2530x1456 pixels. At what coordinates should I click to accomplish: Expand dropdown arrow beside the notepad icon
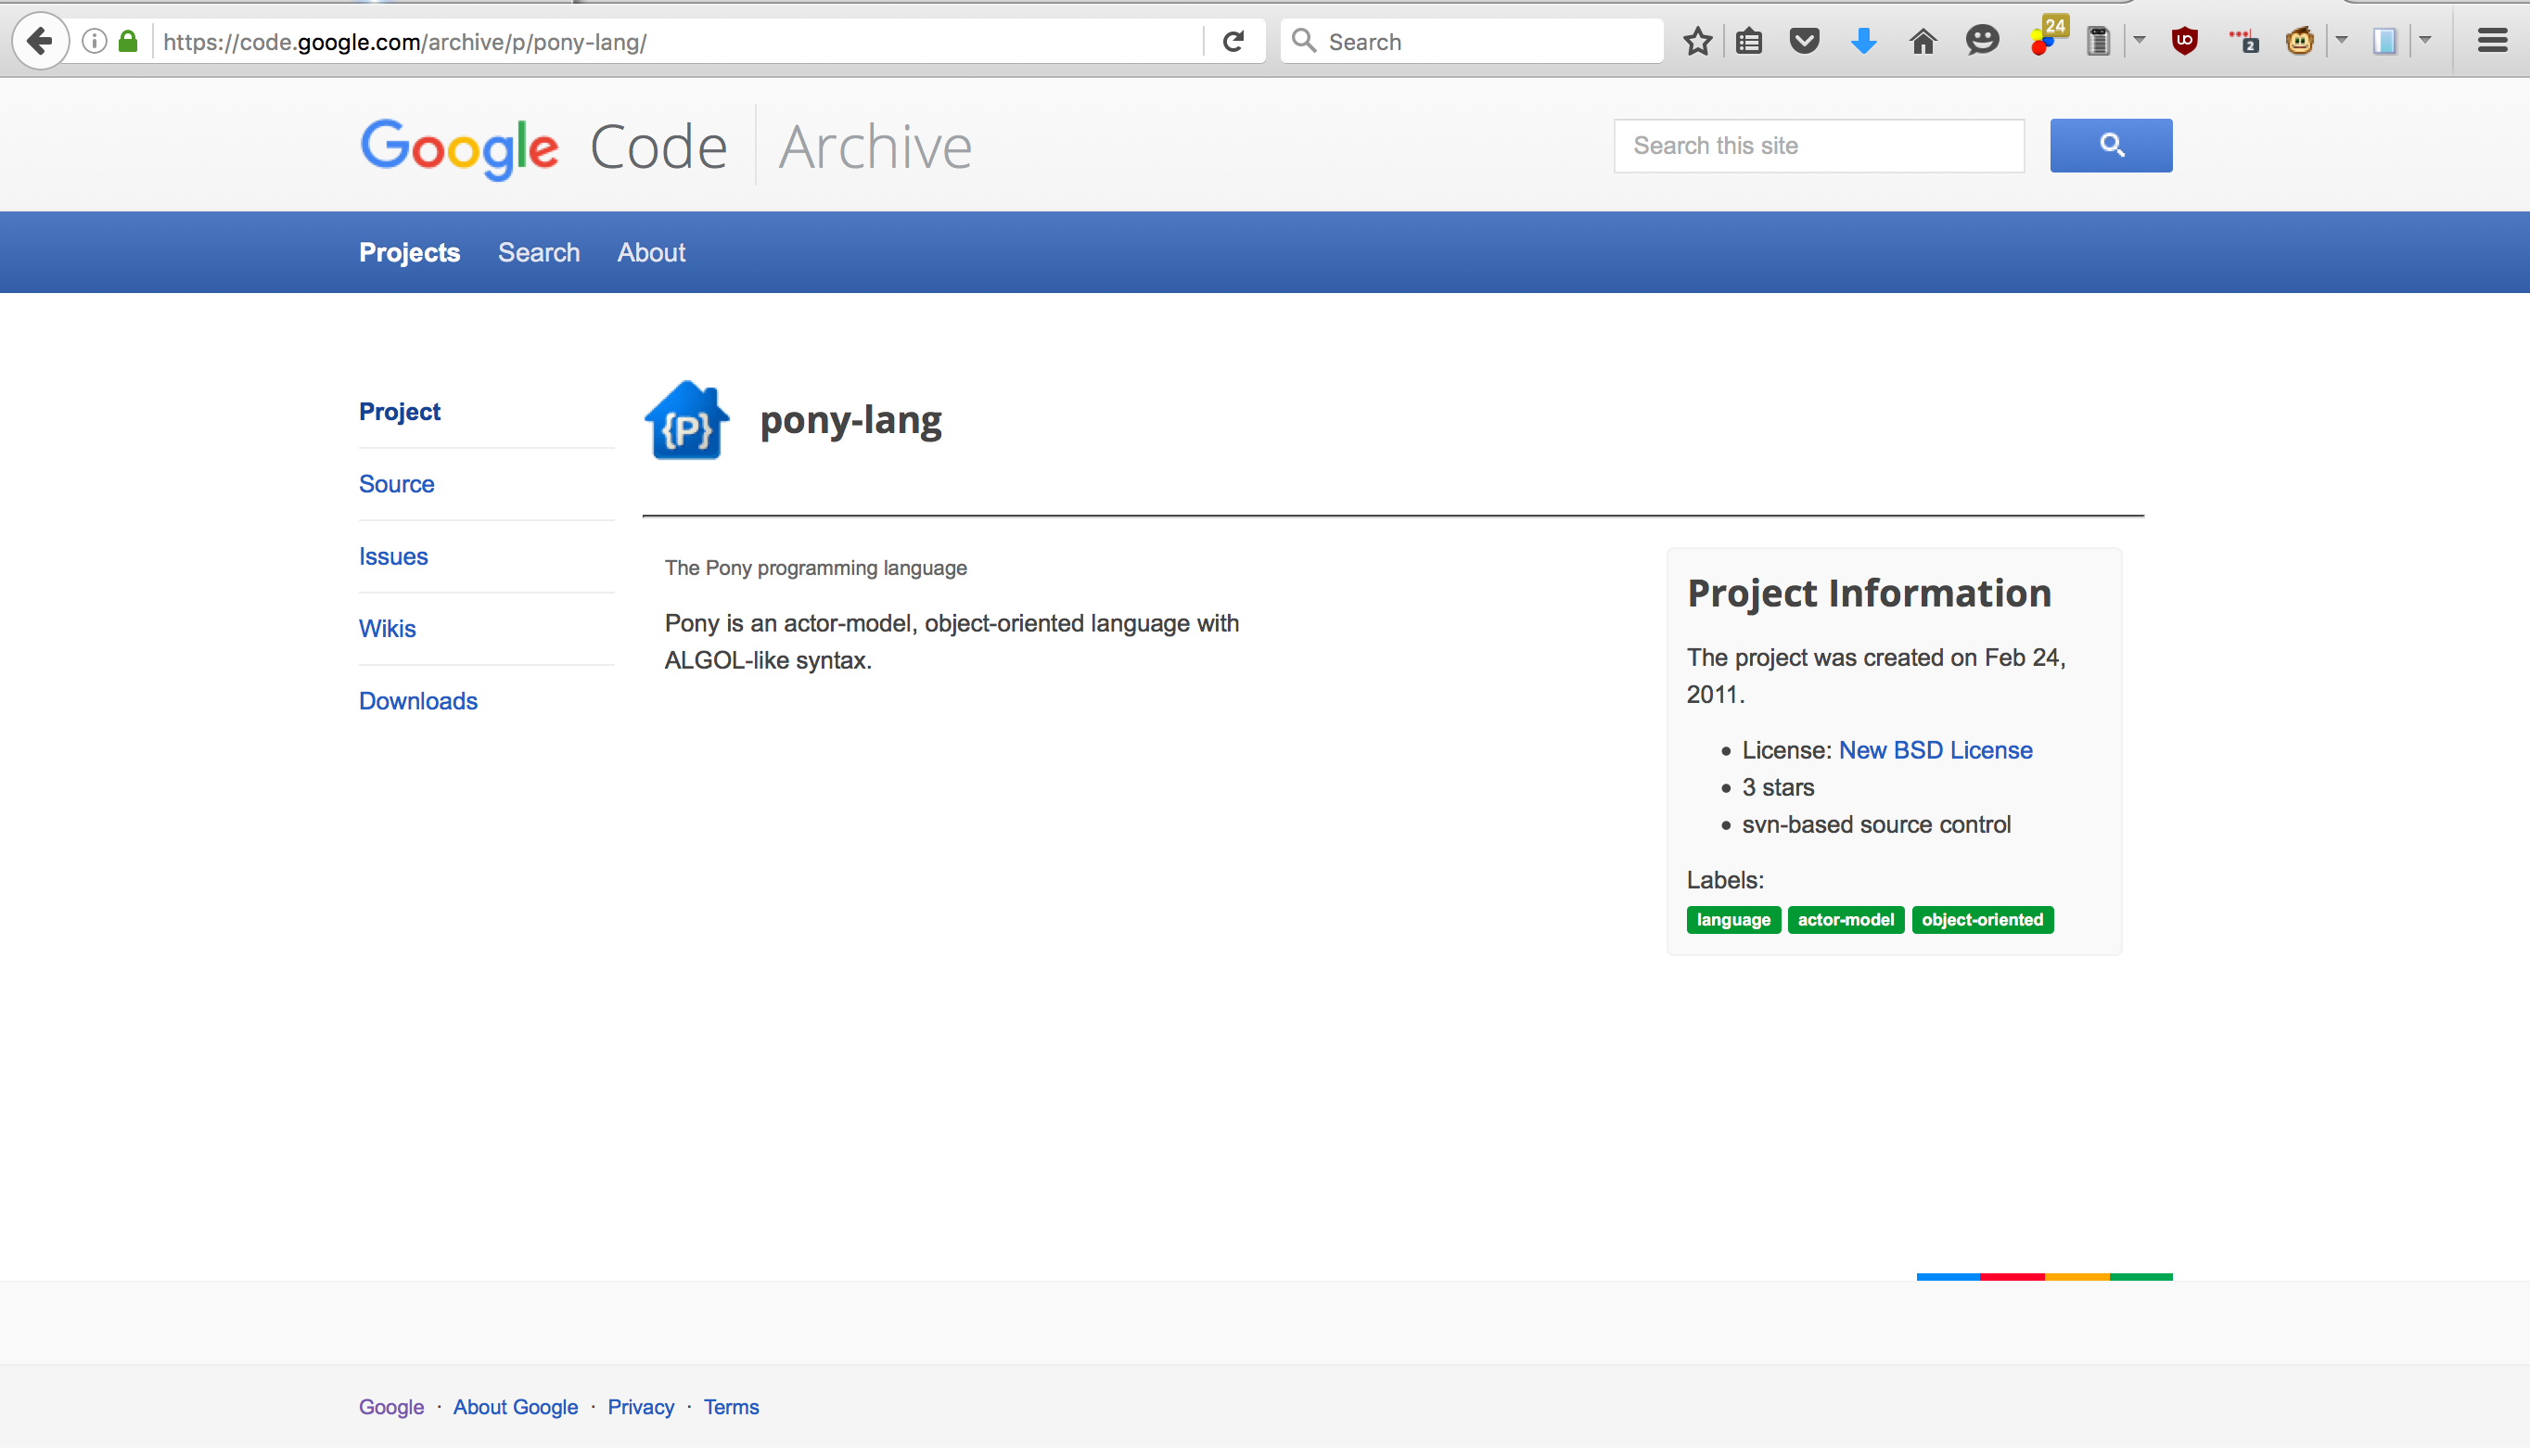tap(2139, 41)
